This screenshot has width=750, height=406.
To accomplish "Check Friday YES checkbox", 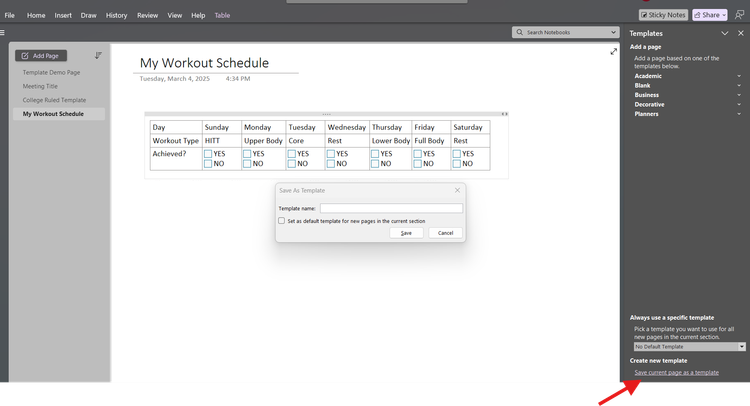I will [x=418, y=154].
